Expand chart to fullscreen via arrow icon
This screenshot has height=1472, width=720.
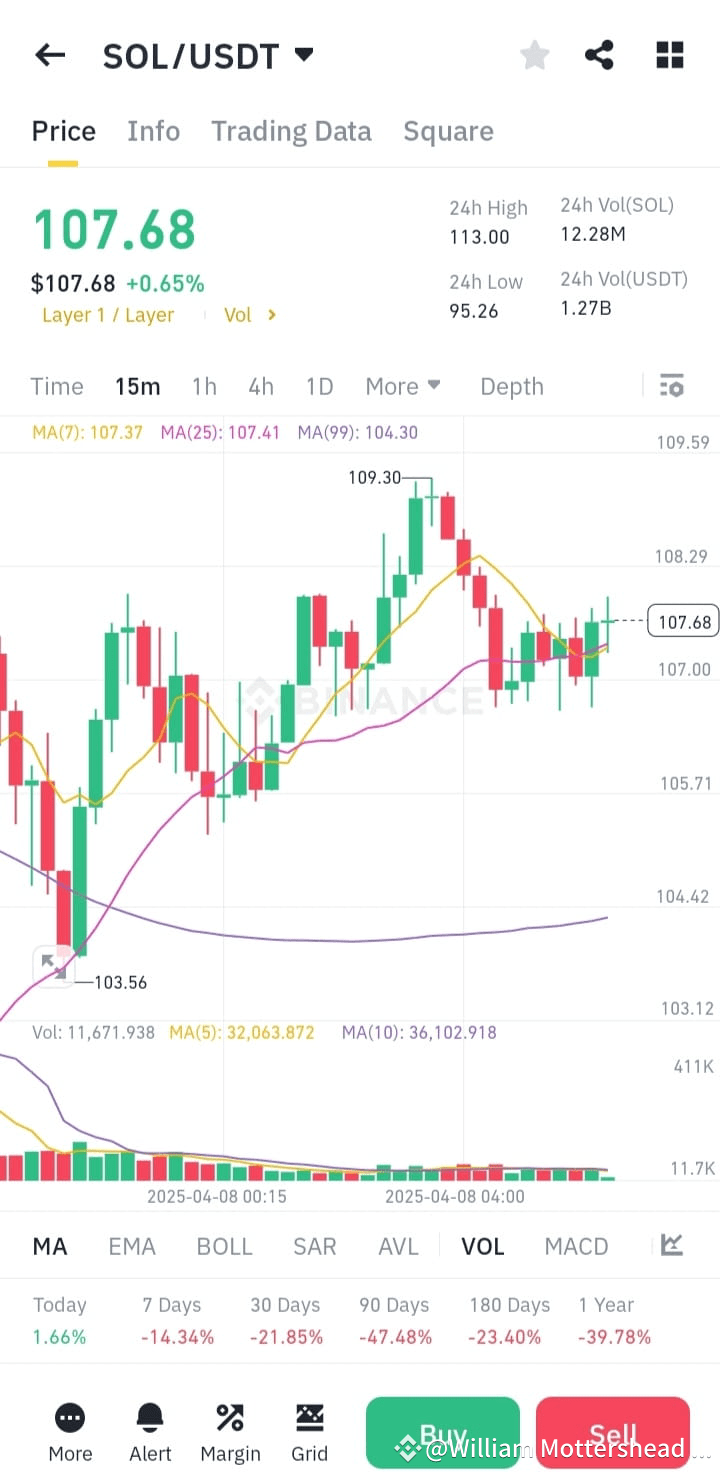[54, 965]
